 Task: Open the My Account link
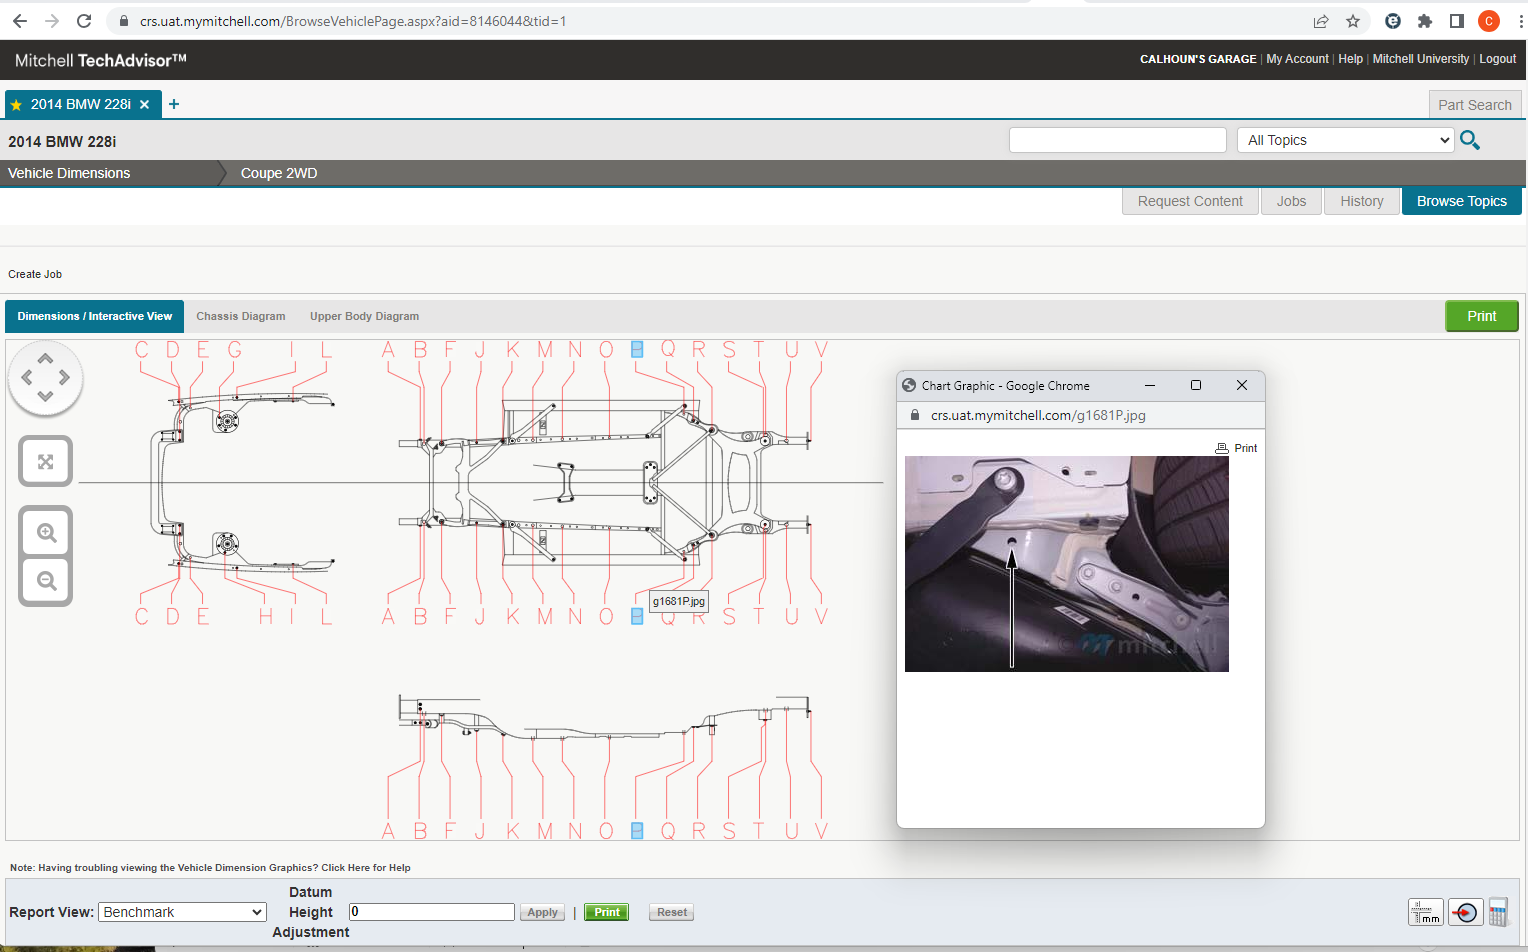coord(1297,59)
